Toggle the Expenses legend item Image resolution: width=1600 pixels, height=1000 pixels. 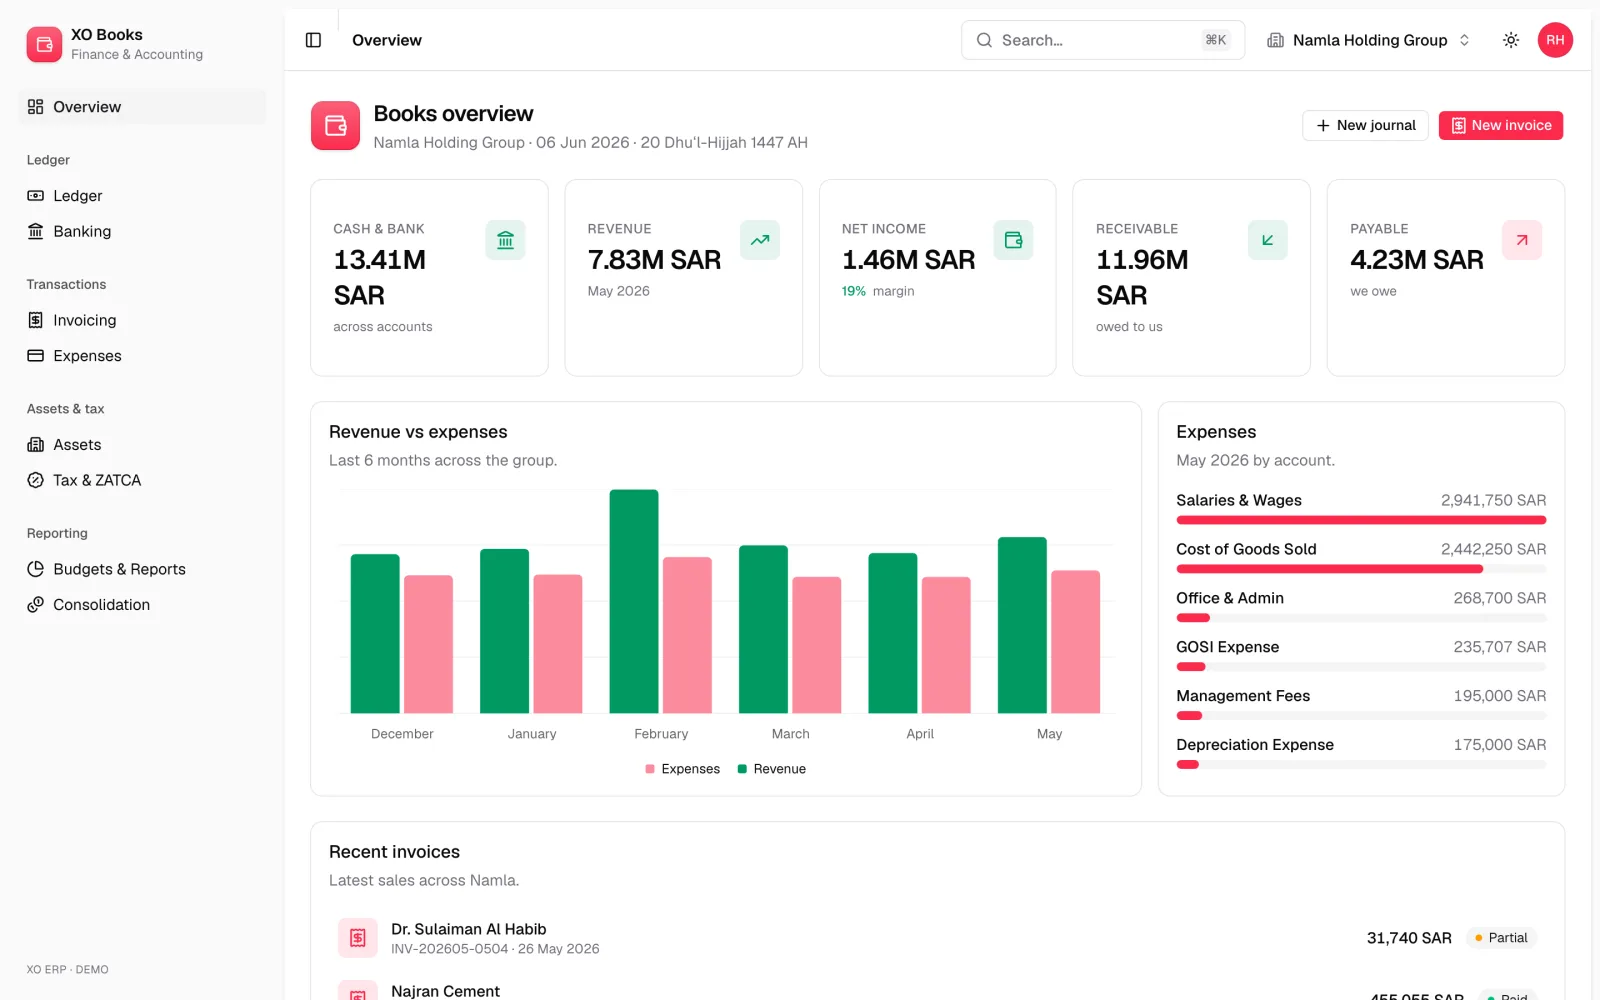[x=682, y=769]
